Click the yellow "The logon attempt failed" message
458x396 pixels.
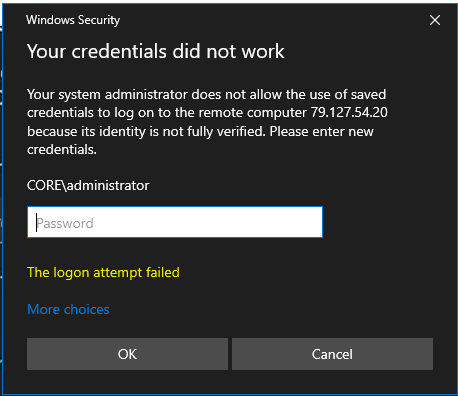pos(103,272)
